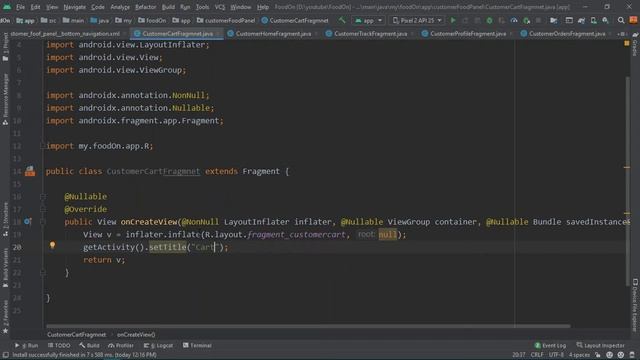Click onCreateView() in the editor breadcrumb
640x360 pixels.
136,335
